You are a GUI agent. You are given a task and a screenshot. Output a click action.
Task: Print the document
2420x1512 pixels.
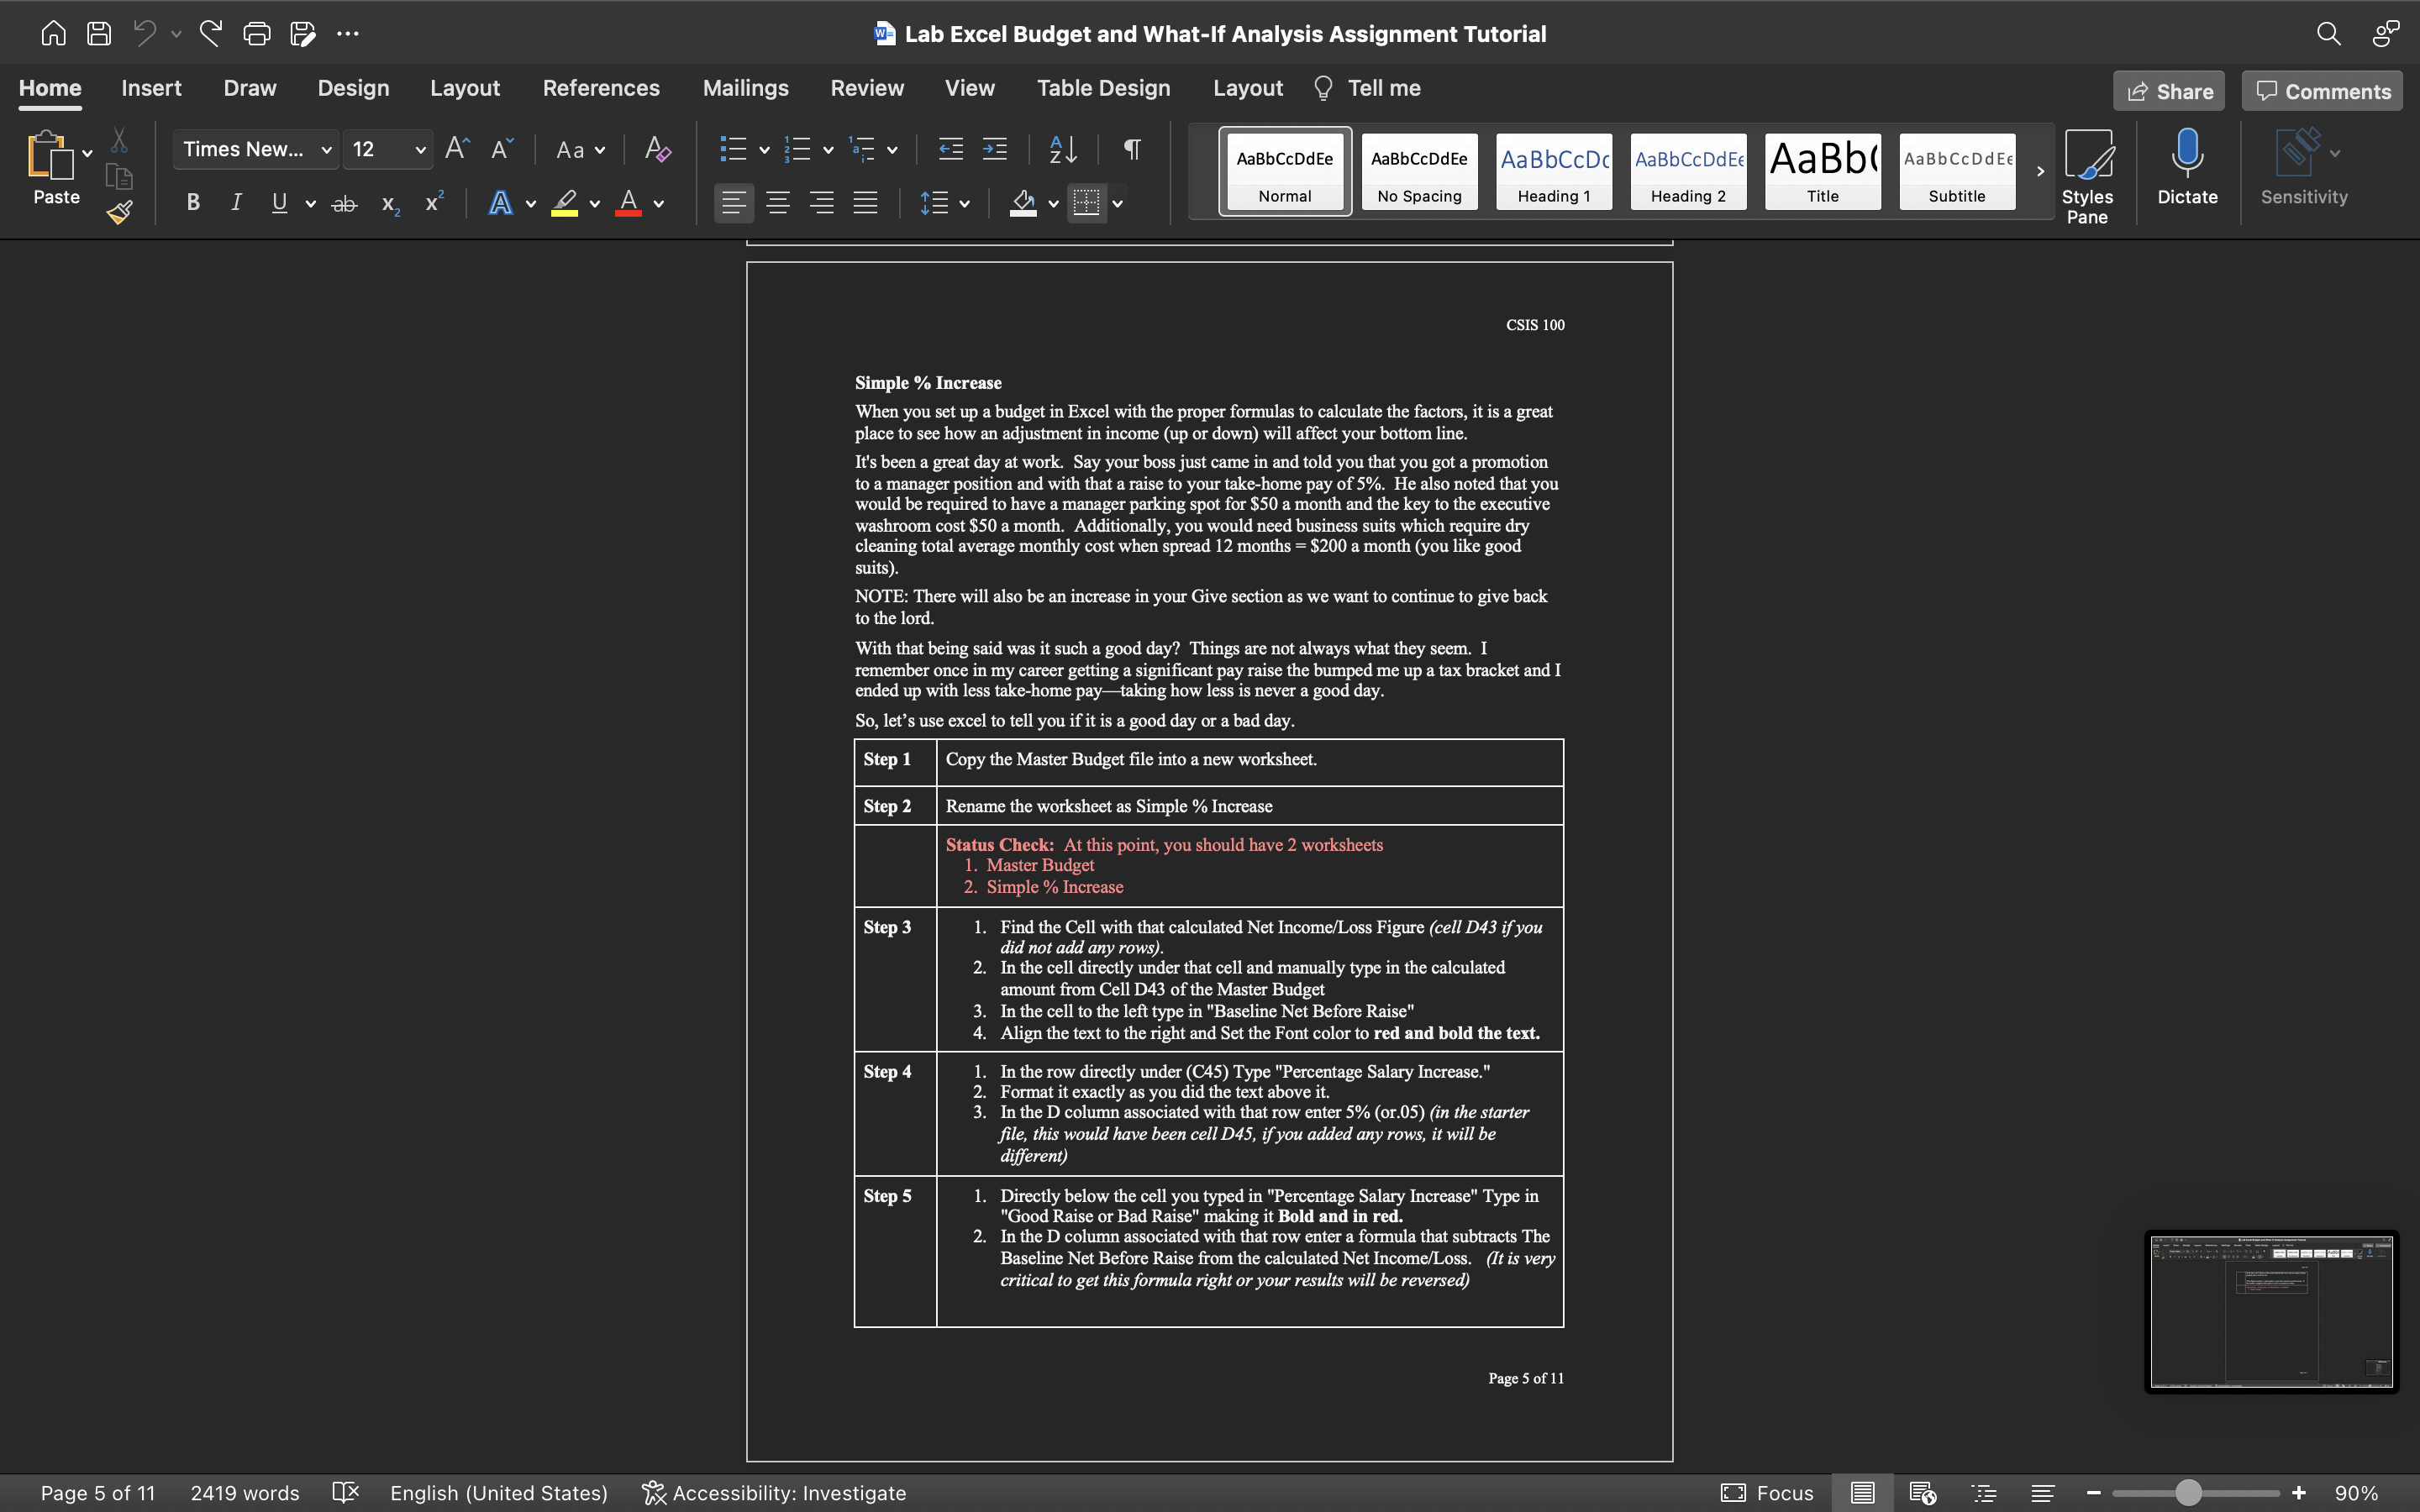pyautogui.click(x=257, y=33)
